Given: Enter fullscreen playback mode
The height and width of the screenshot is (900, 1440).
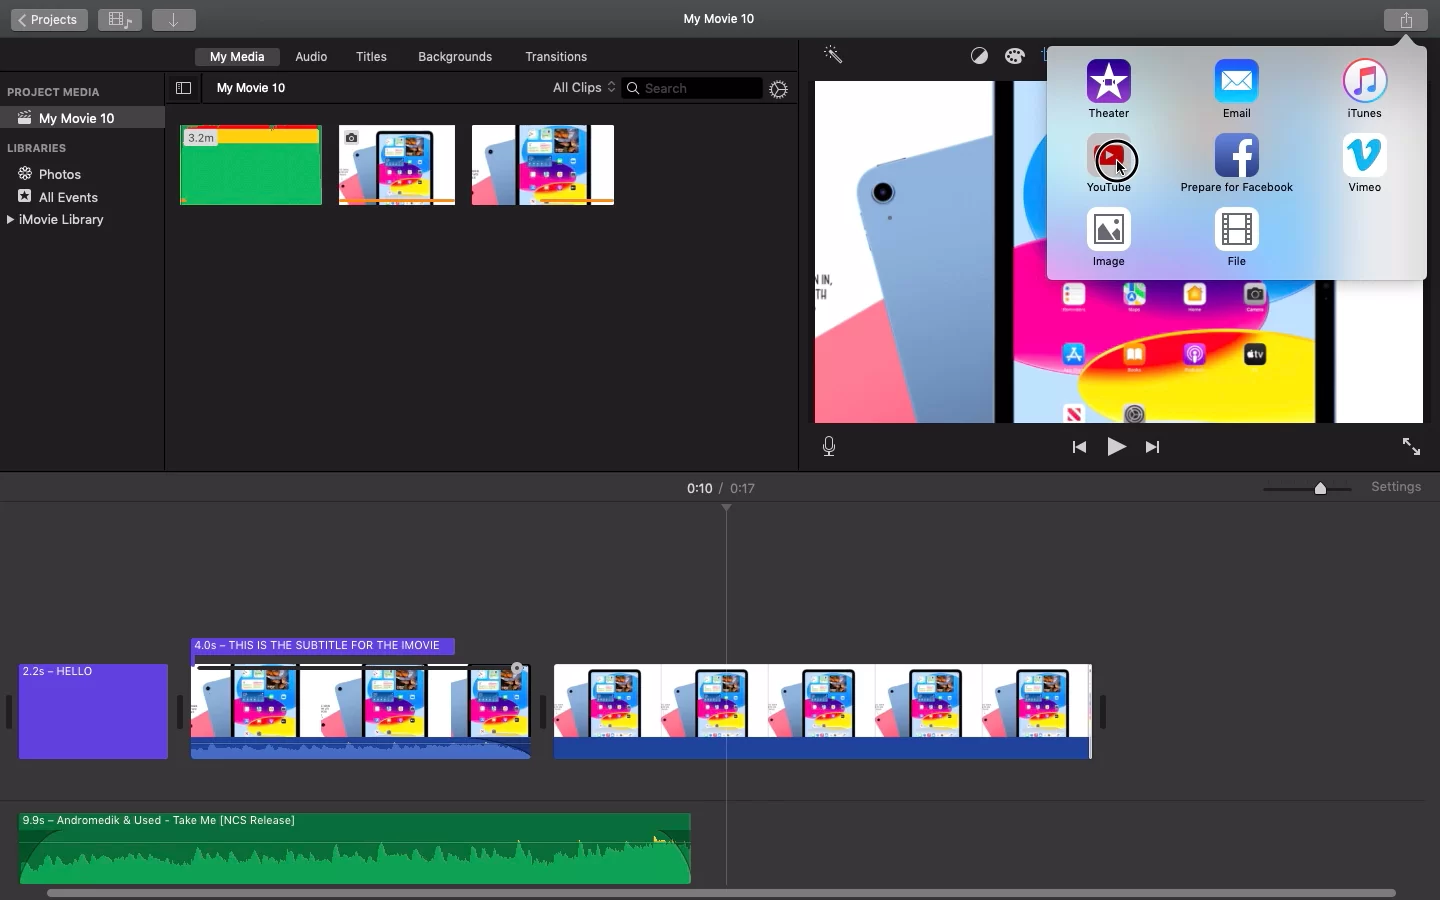Looking at the screenshot, I should click(1411, 447).
